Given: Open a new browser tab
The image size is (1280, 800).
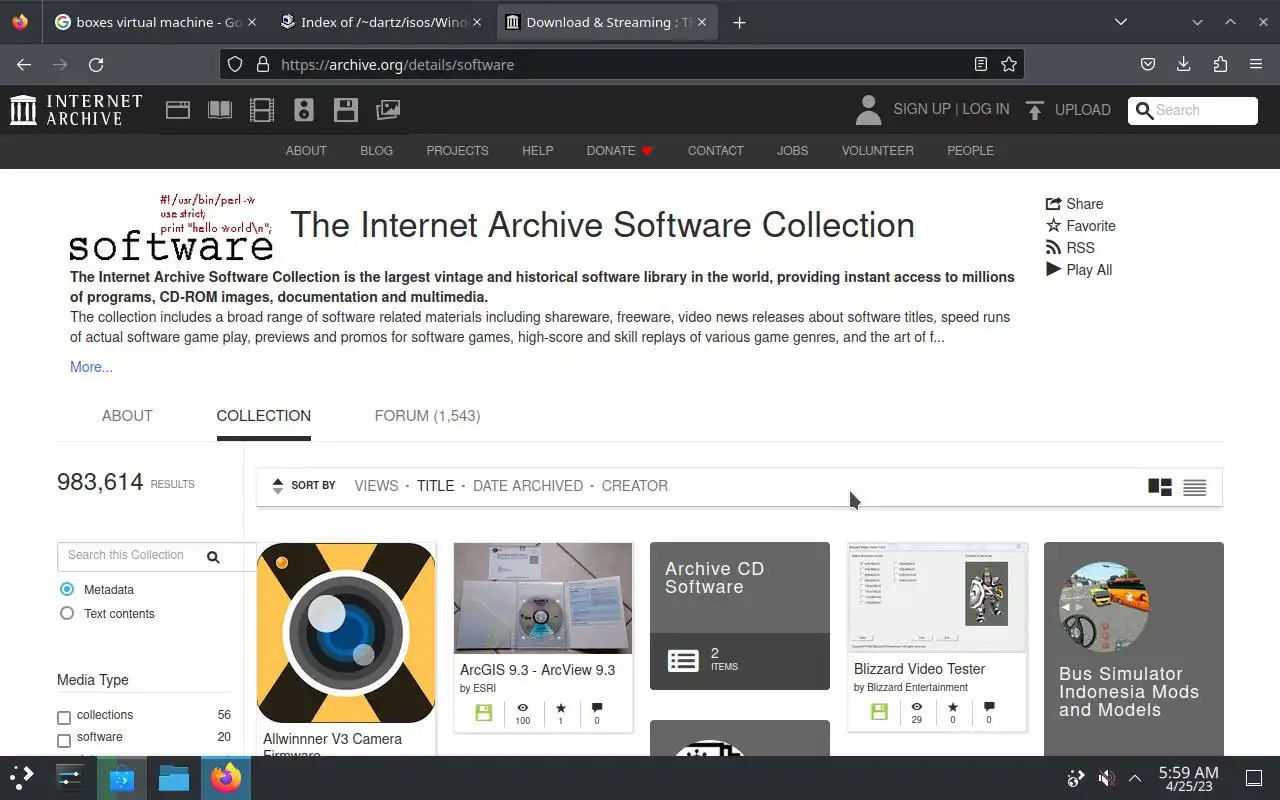Looking at the screenshot, I should point(739,22).
